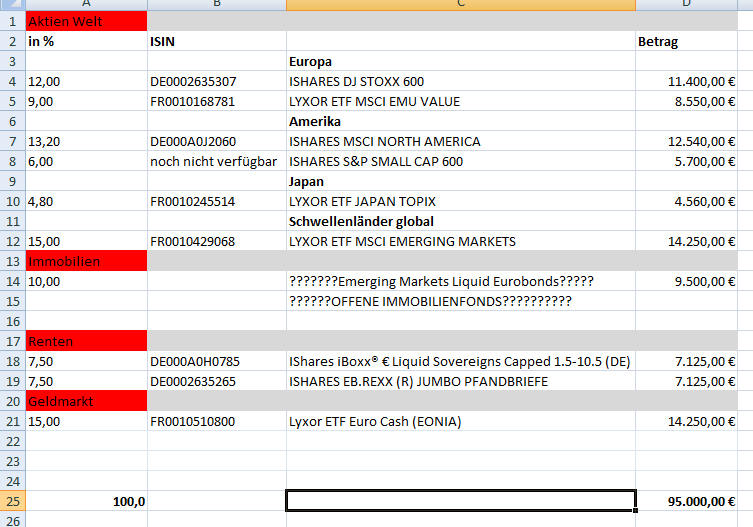Click 'LYXOR ETF MSCI EMU VALUE' cell
This screenshot has height=527, width=753.
(x=461, y=101)
